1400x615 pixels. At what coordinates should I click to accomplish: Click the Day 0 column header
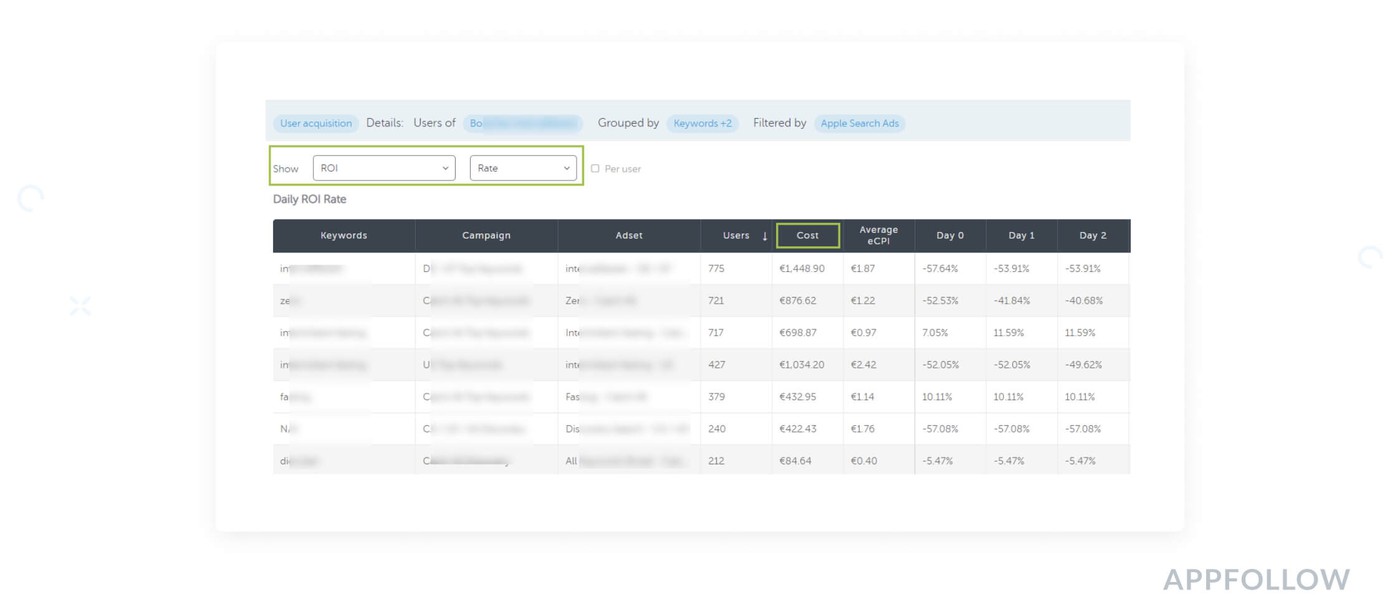coord(950,236)
